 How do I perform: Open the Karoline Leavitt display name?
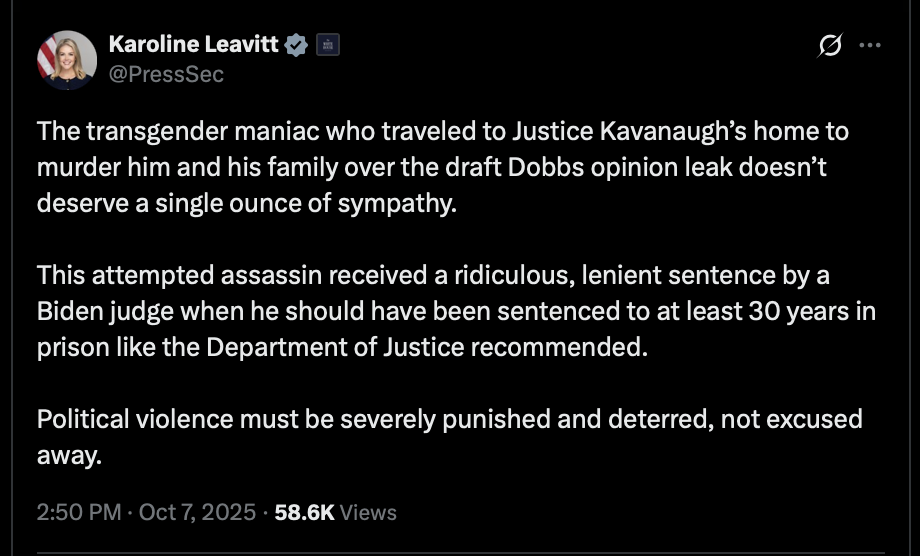tap(193, 45)
